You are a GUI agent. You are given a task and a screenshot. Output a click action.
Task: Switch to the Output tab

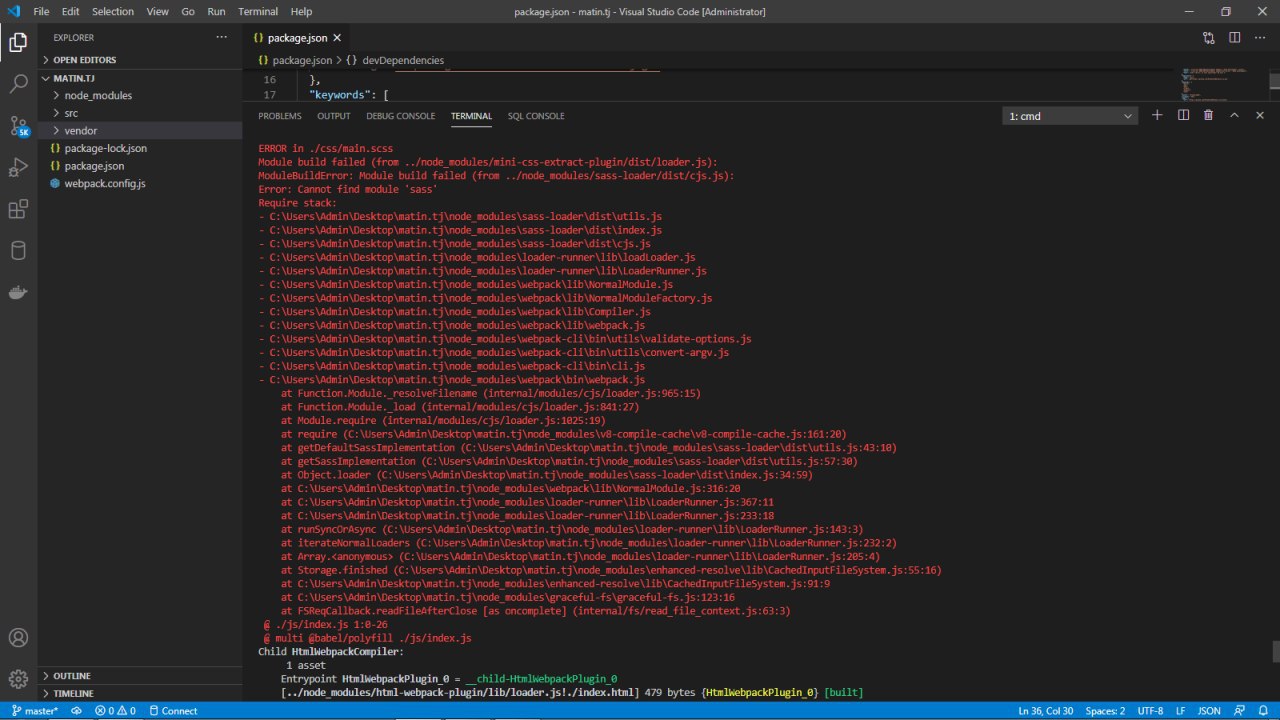click(334, 116)
